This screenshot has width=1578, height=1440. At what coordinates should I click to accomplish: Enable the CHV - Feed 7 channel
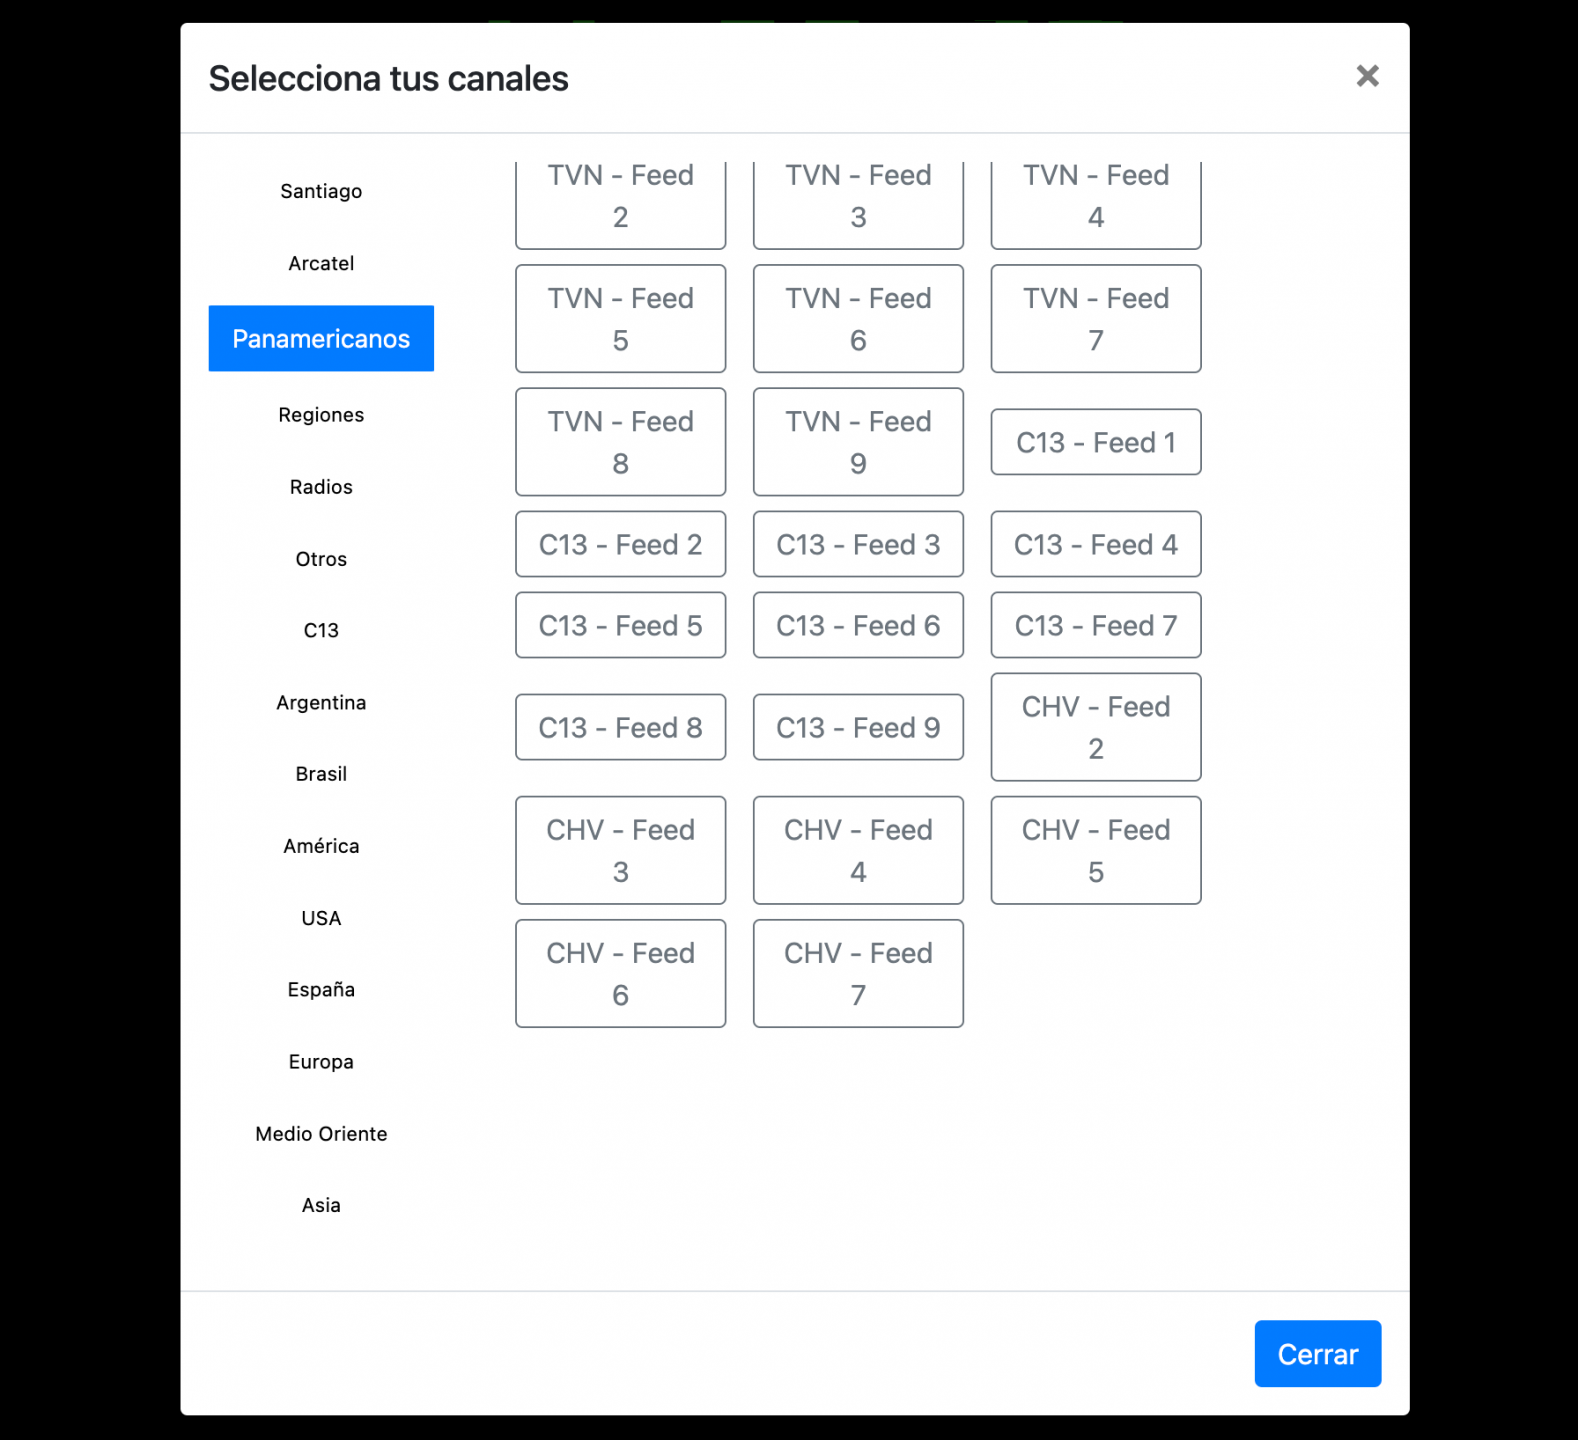tap(858, 973)
